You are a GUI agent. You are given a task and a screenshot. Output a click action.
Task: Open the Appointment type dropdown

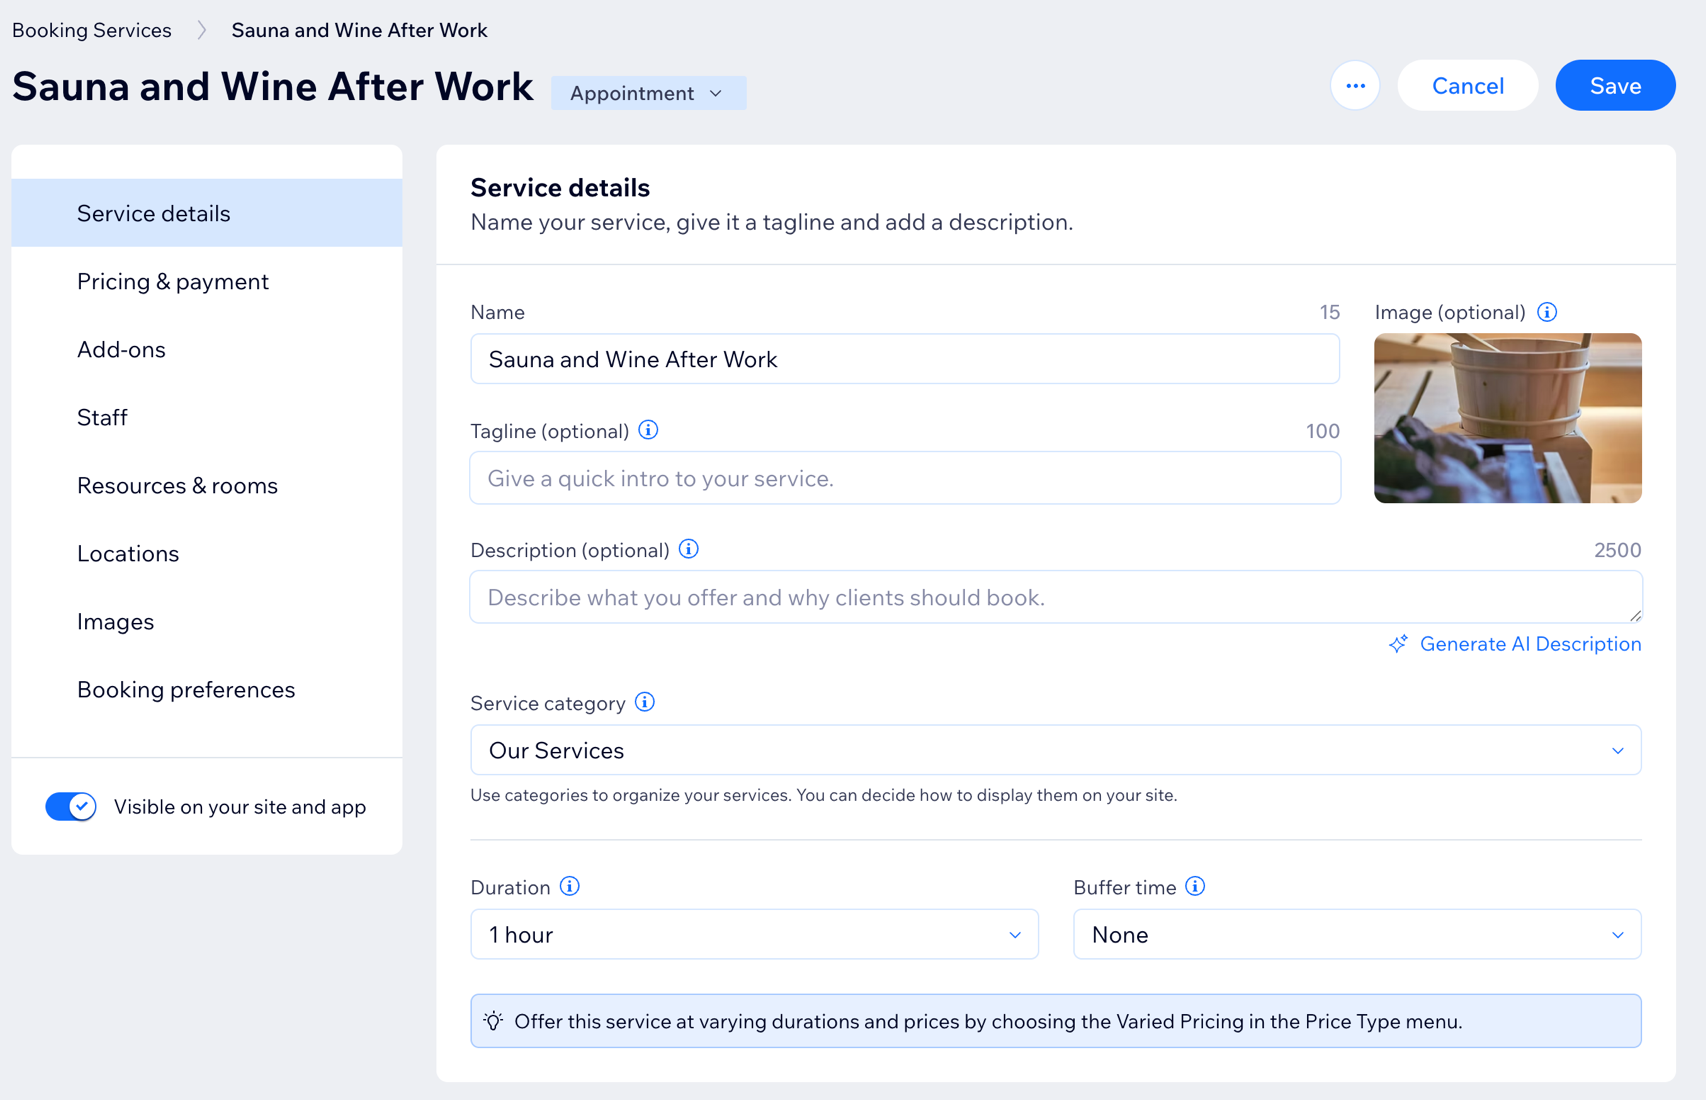click(x=648, y=93)
